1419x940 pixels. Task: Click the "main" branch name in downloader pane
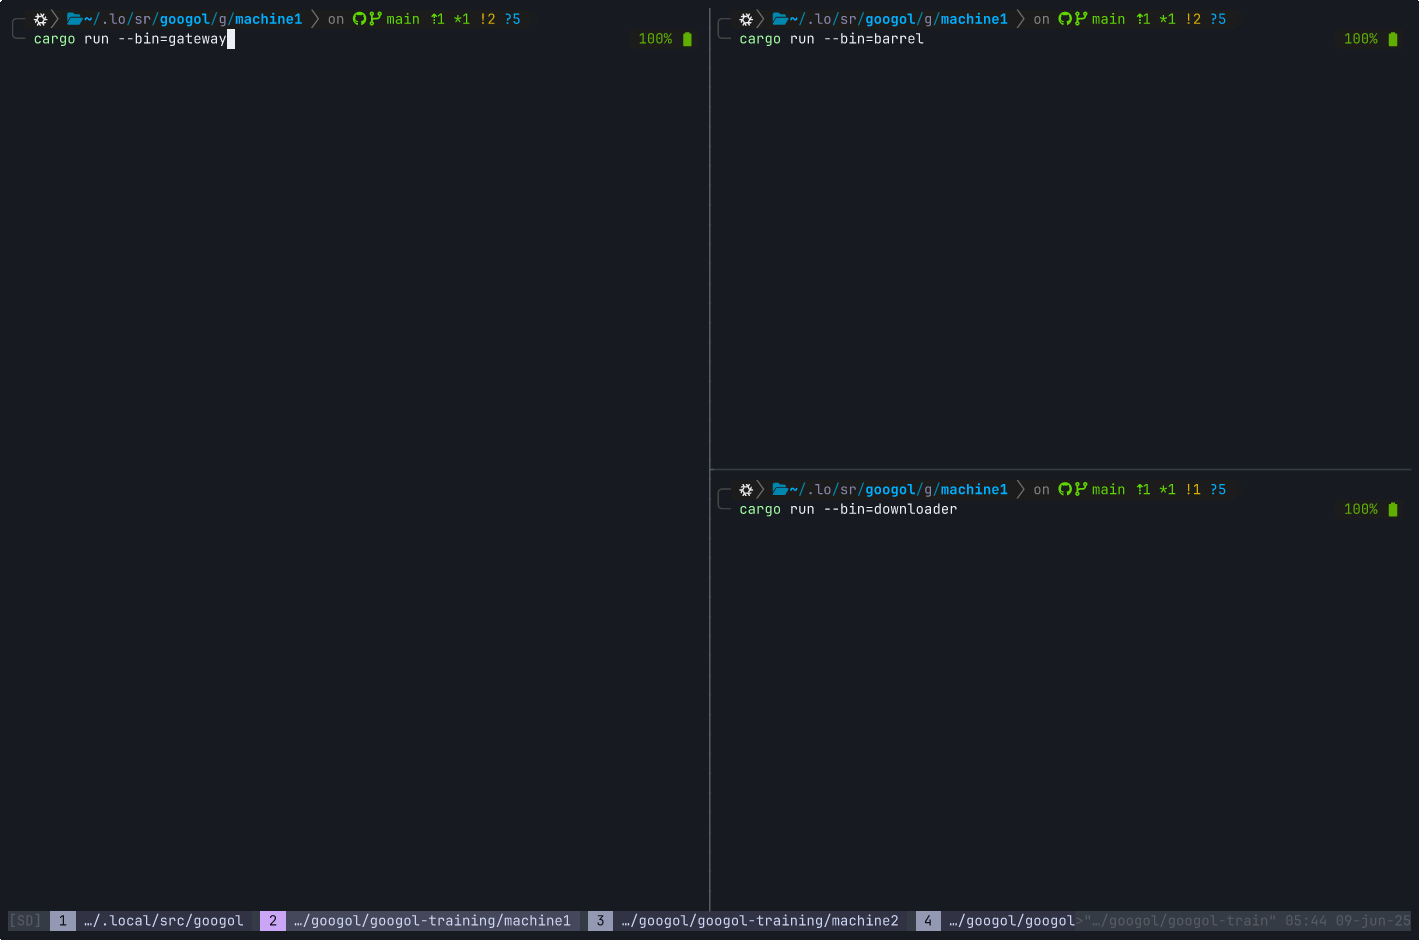pyautogui.click(x=1108, y=489)
